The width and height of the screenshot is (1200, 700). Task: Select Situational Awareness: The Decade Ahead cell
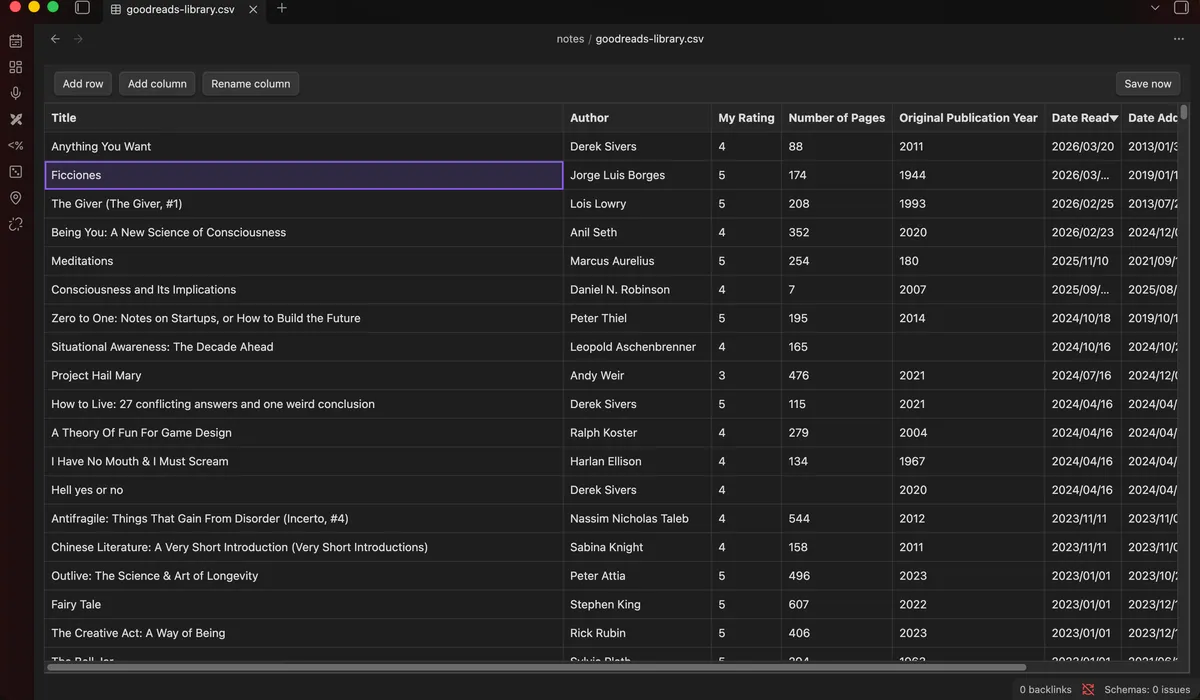coord(304,347)
